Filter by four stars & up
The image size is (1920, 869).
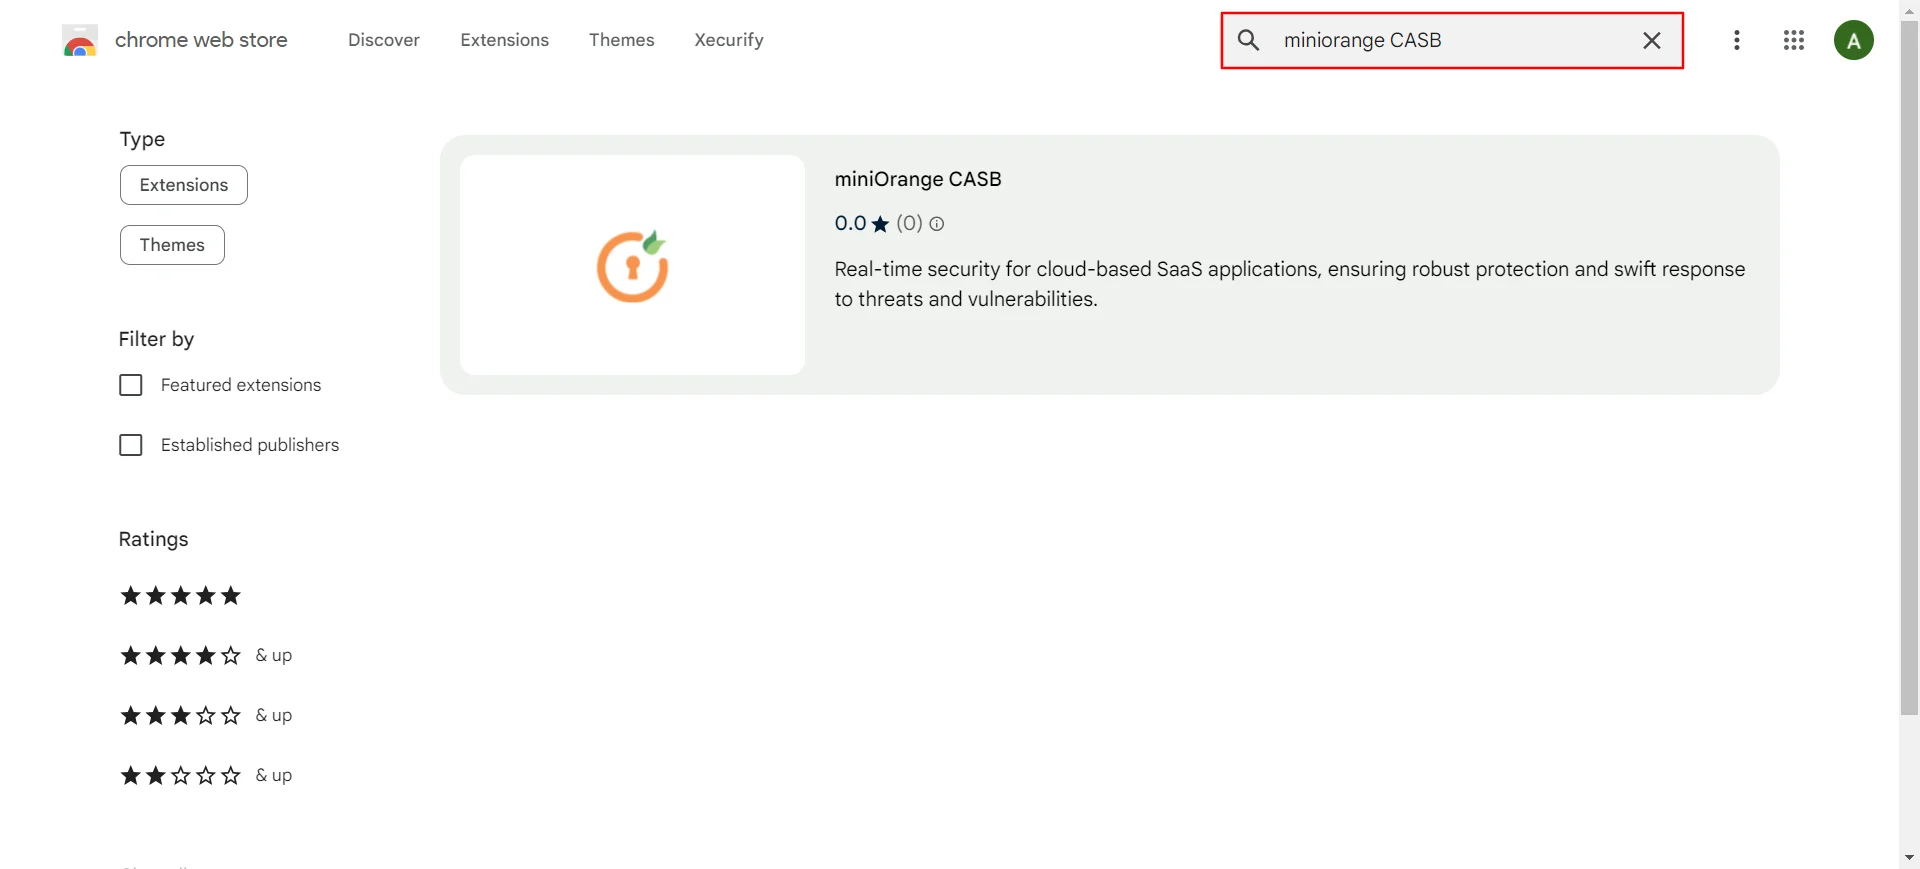click(x=206, y=656)
